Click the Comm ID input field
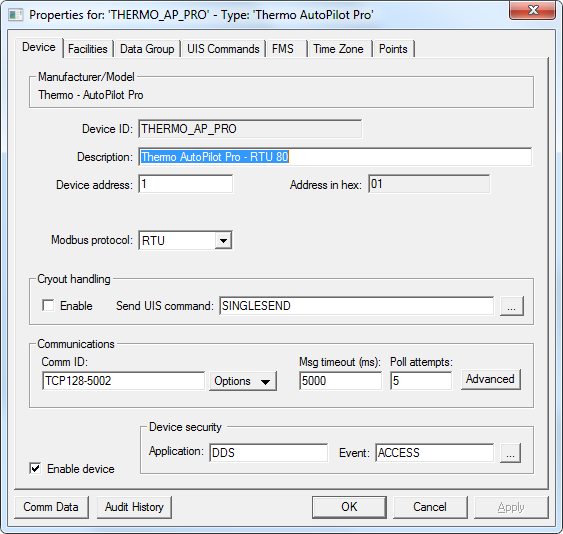This screenshot has width=563, height=534. click(124, 381)
